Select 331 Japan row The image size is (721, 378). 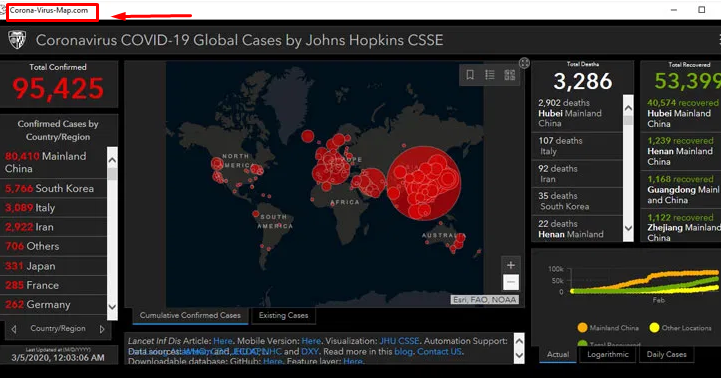click(x=53, y=266)
